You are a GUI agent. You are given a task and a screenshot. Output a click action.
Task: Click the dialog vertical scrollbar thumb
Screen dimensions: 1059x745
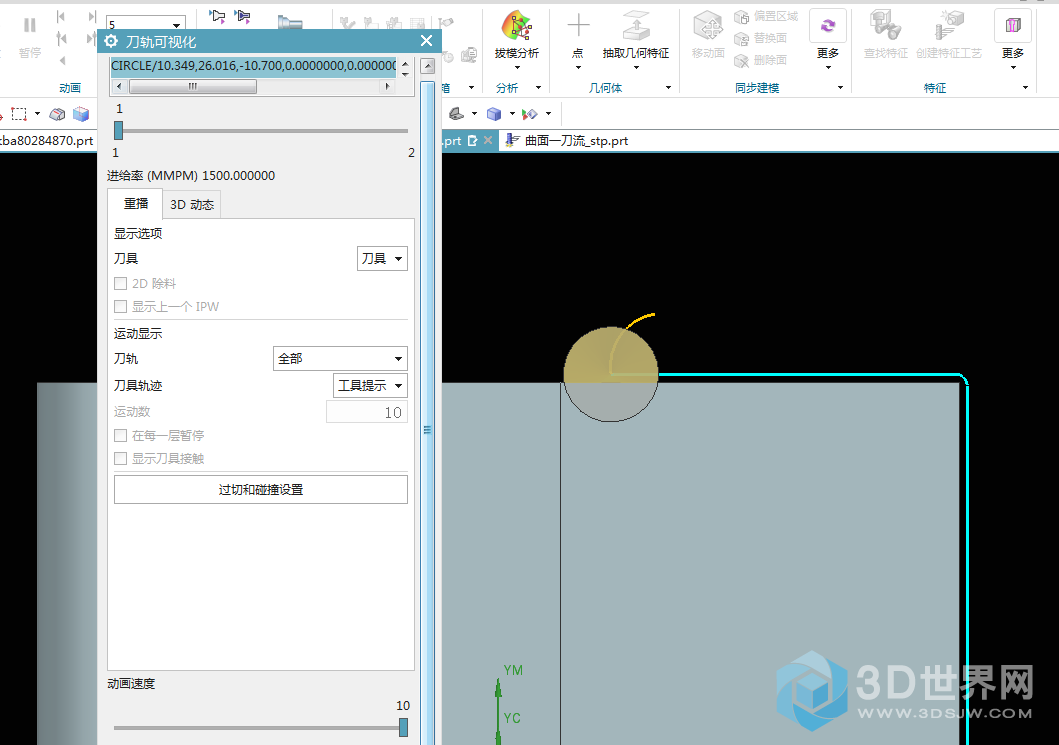click(x=427, y=412)
